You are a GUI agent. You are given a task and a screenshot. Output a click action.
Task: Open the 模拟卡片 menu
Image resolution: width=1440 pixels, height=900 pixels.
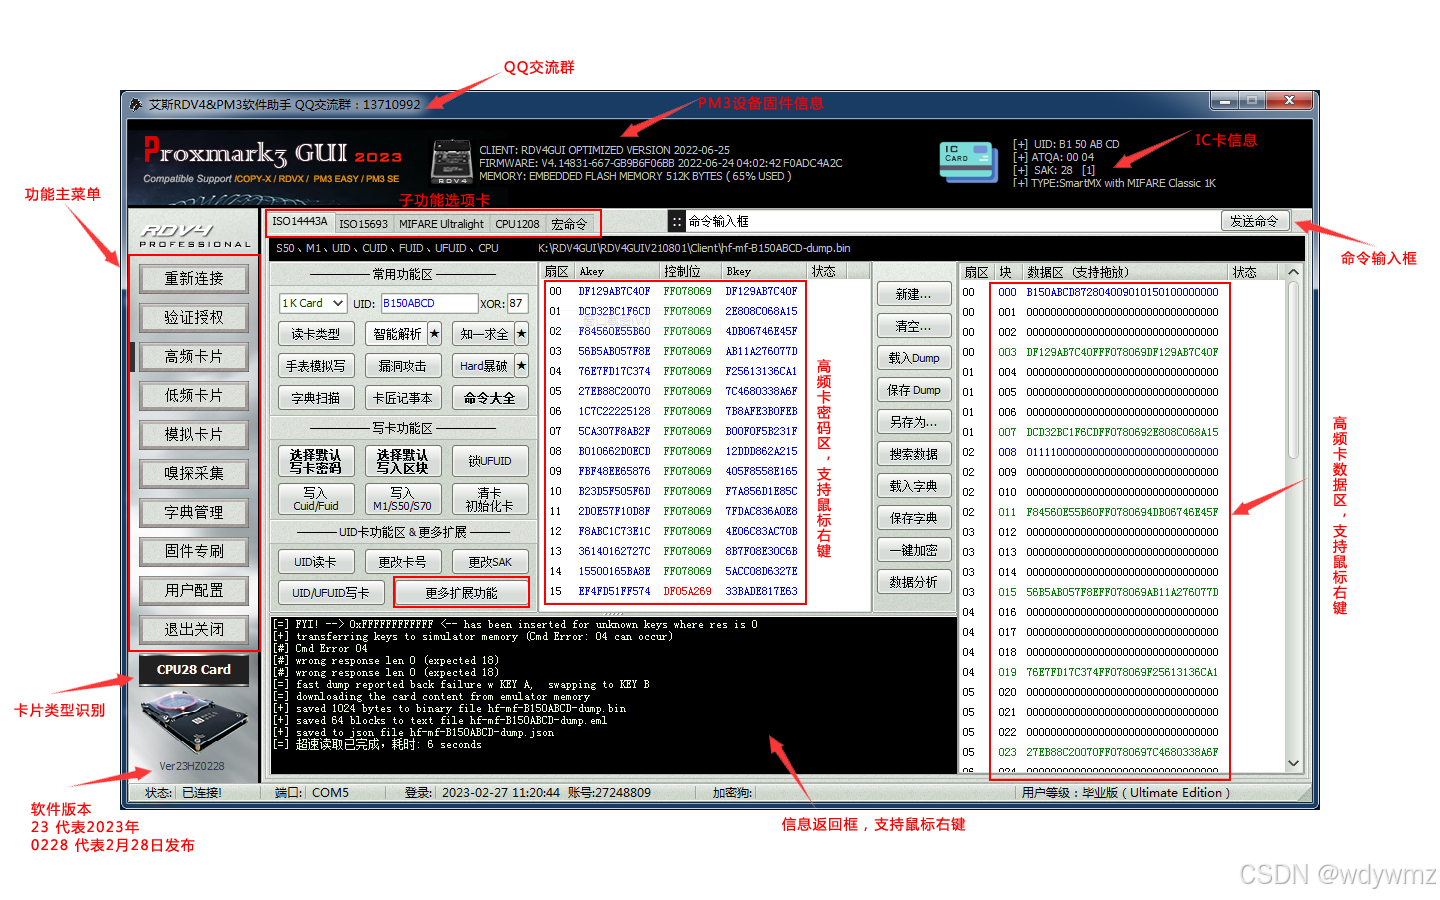[x=194, y=434]
